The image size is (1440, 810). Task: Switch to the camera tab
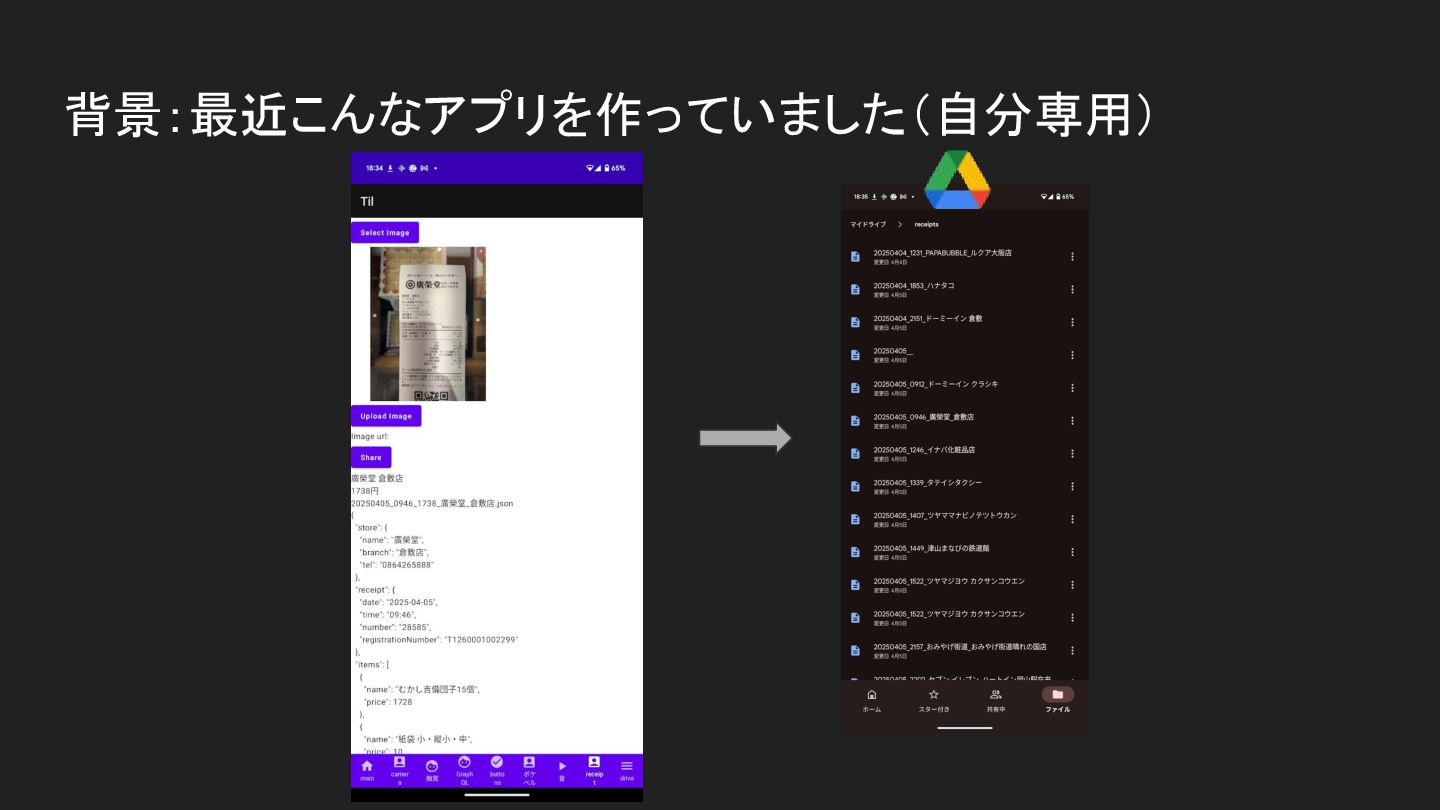point(399,770)
